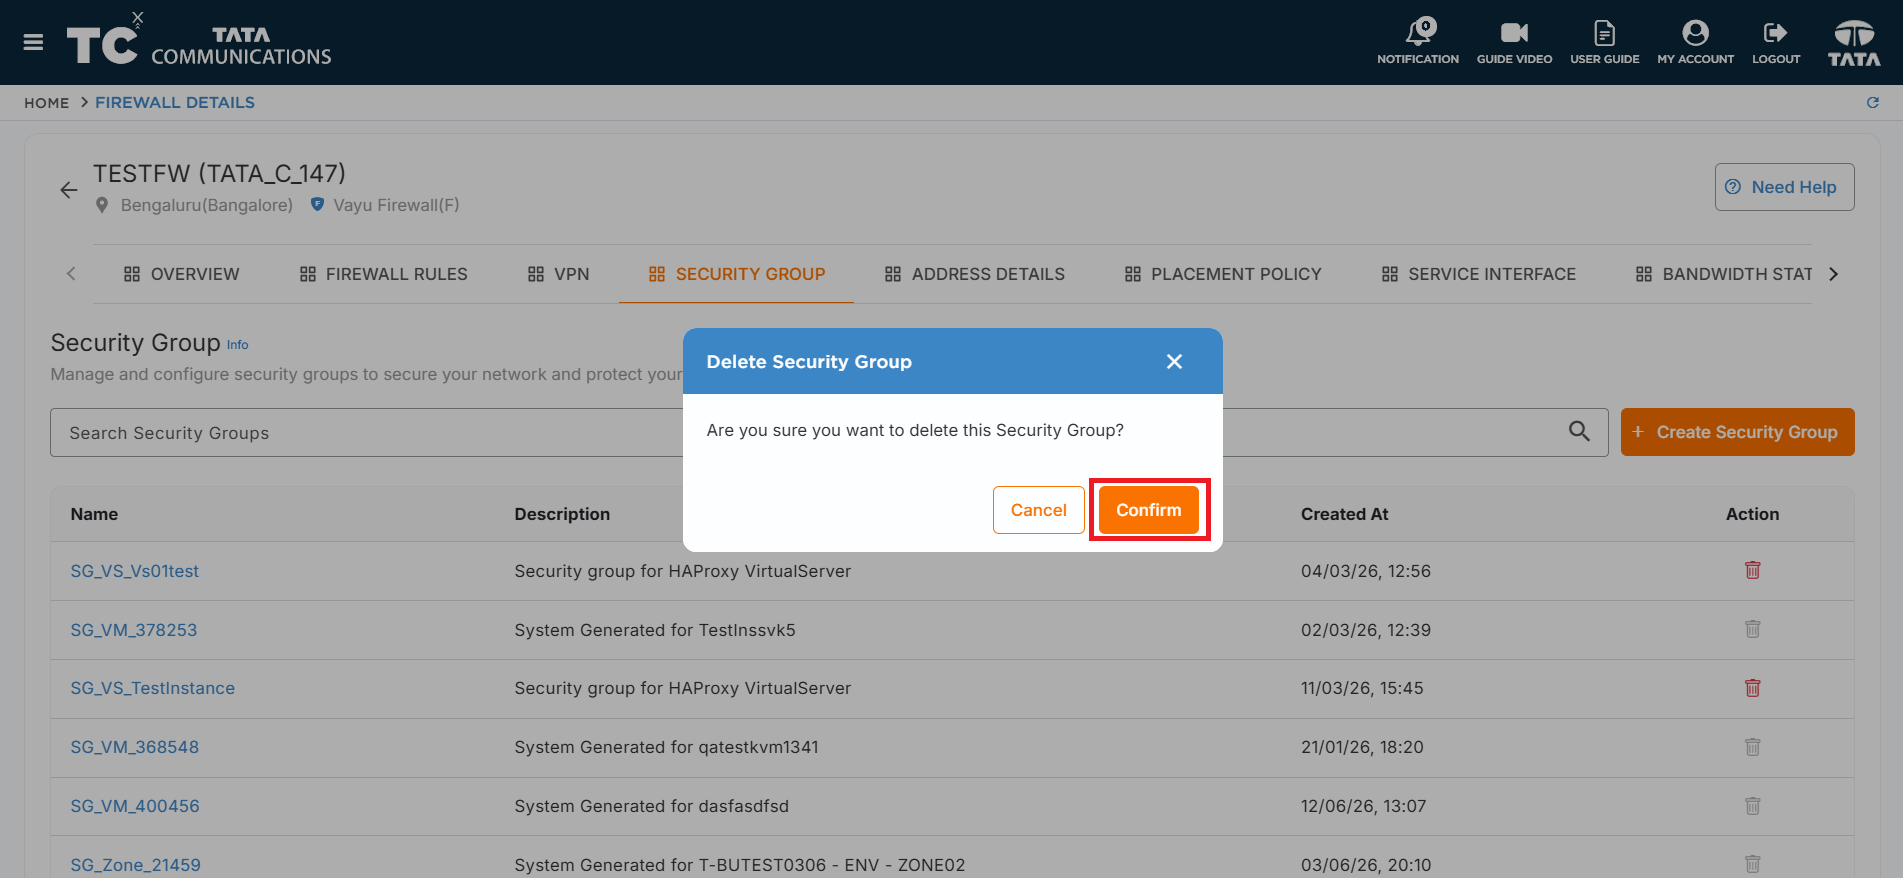Click the Created At column header
Image resolution: width=1903 pixels, height=878 pixels.
click(x=1344, y=514)
